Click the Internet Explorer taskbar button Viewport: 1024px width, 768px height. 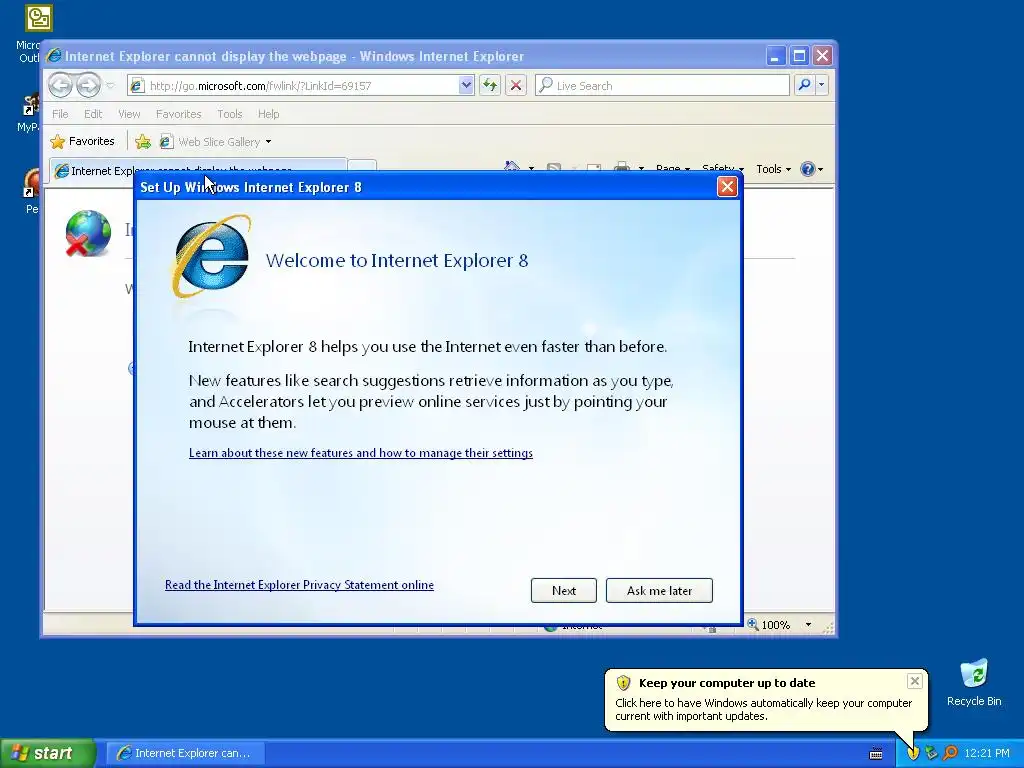tap(183, 753)
